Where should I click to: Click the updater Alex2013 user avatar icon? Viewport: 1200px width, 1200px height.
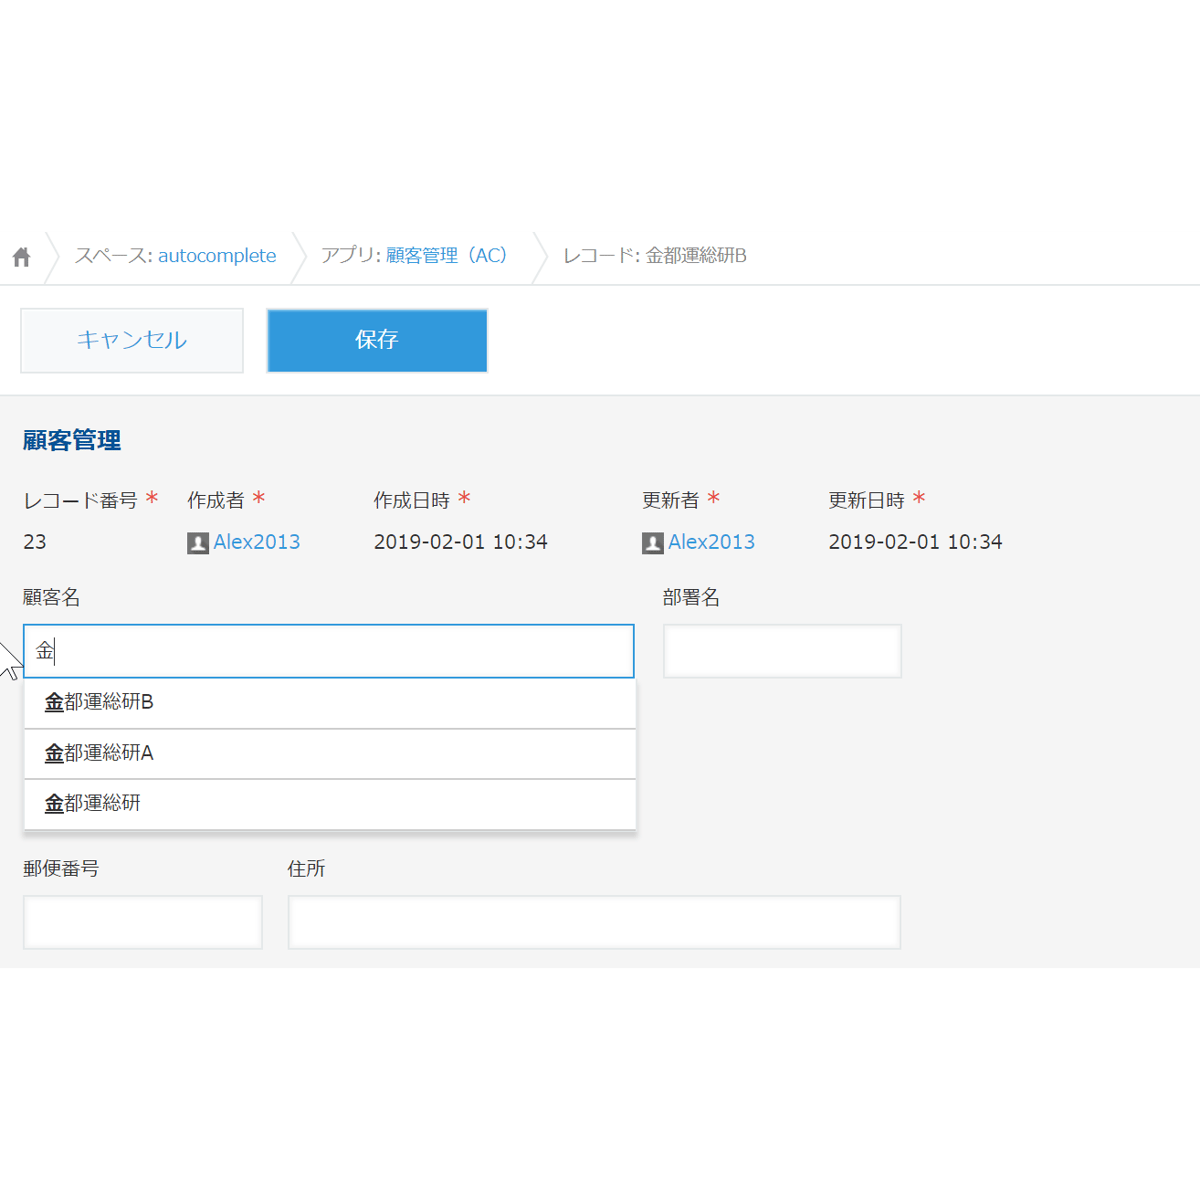tap(653, 543)
